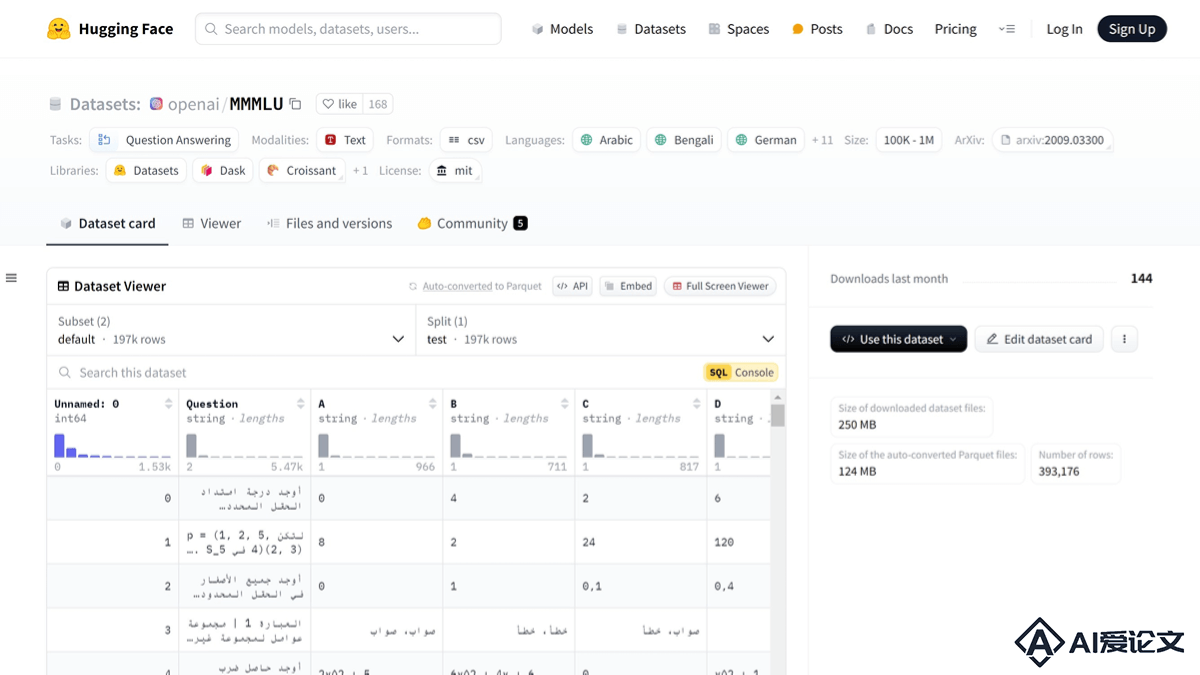
Task: Open Models in the top navigation
Action: [562, 29]
